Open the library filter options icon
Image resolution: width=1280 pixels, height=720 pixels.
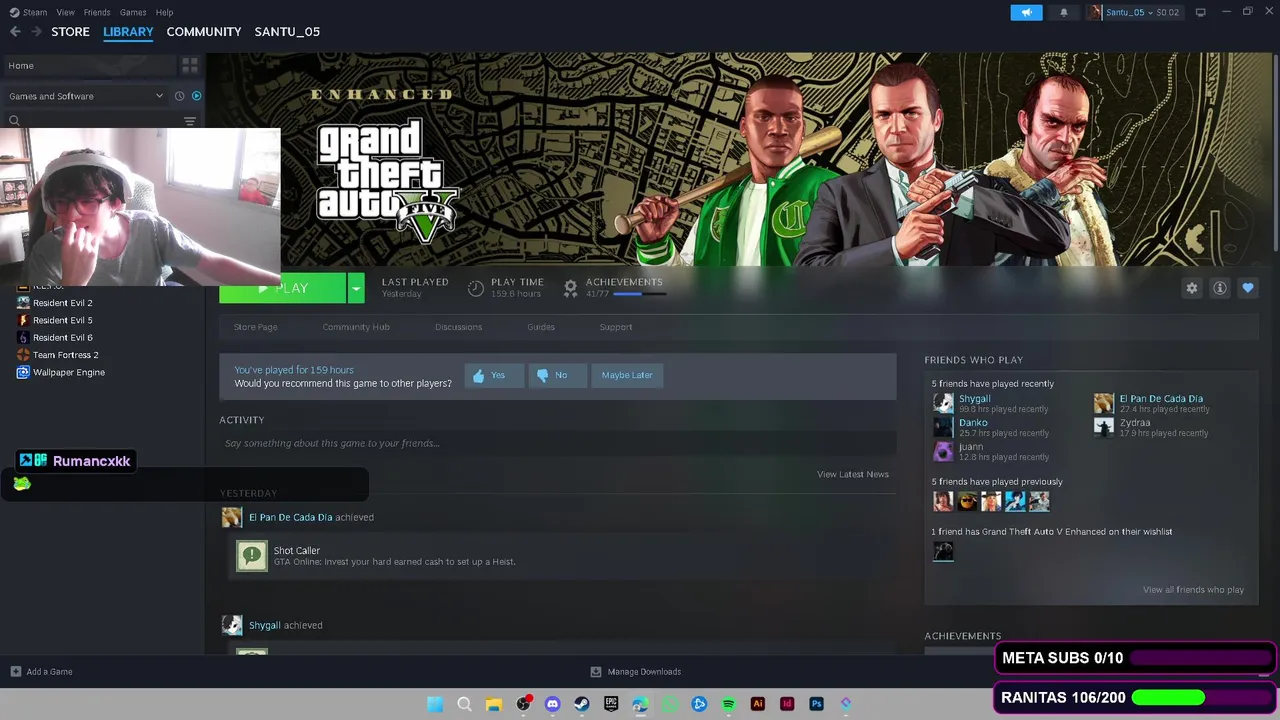(190, 121)
